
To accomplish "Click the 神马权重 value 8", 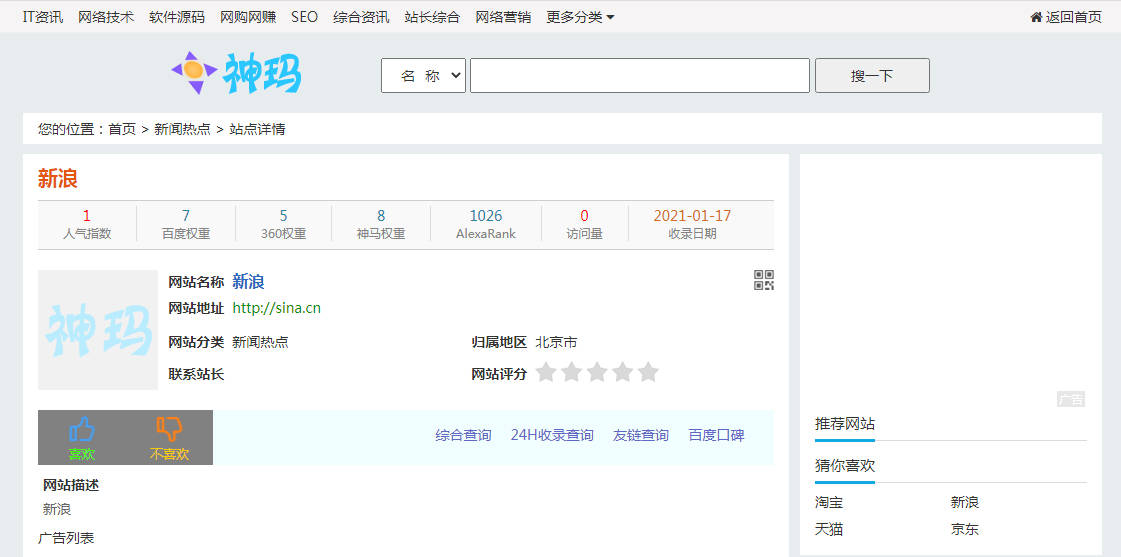I will pos(381,216).
